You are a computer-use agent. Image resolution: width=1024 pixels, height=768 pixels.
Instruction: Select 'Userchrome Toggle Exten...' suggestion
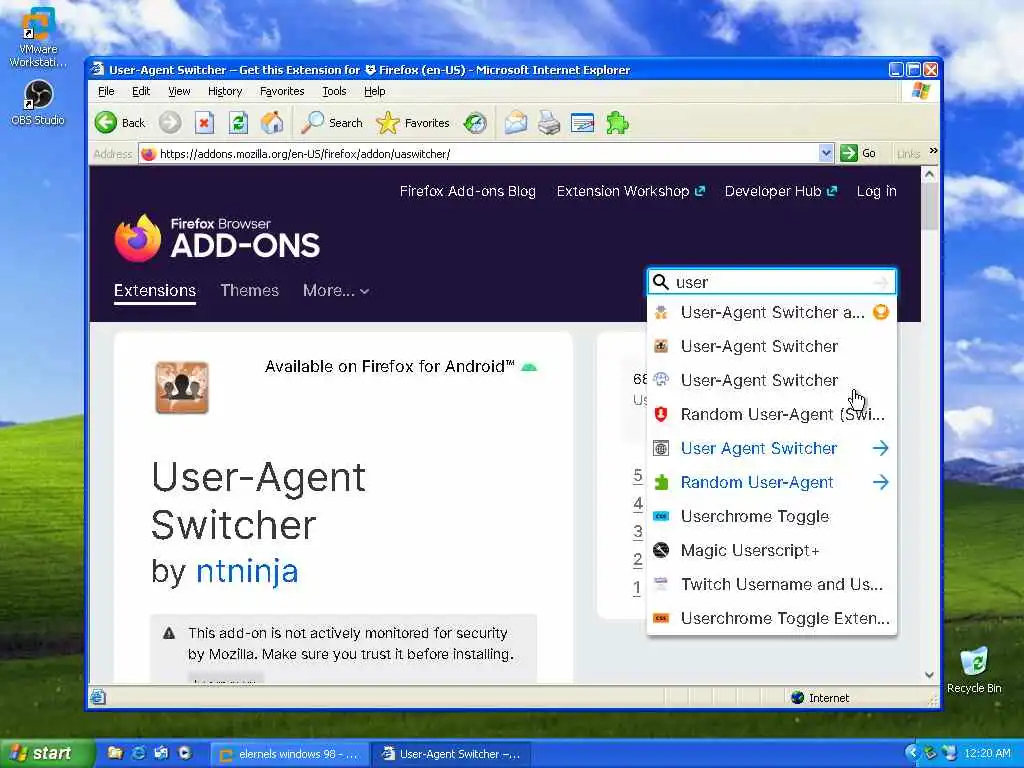(x=771, y=618)
